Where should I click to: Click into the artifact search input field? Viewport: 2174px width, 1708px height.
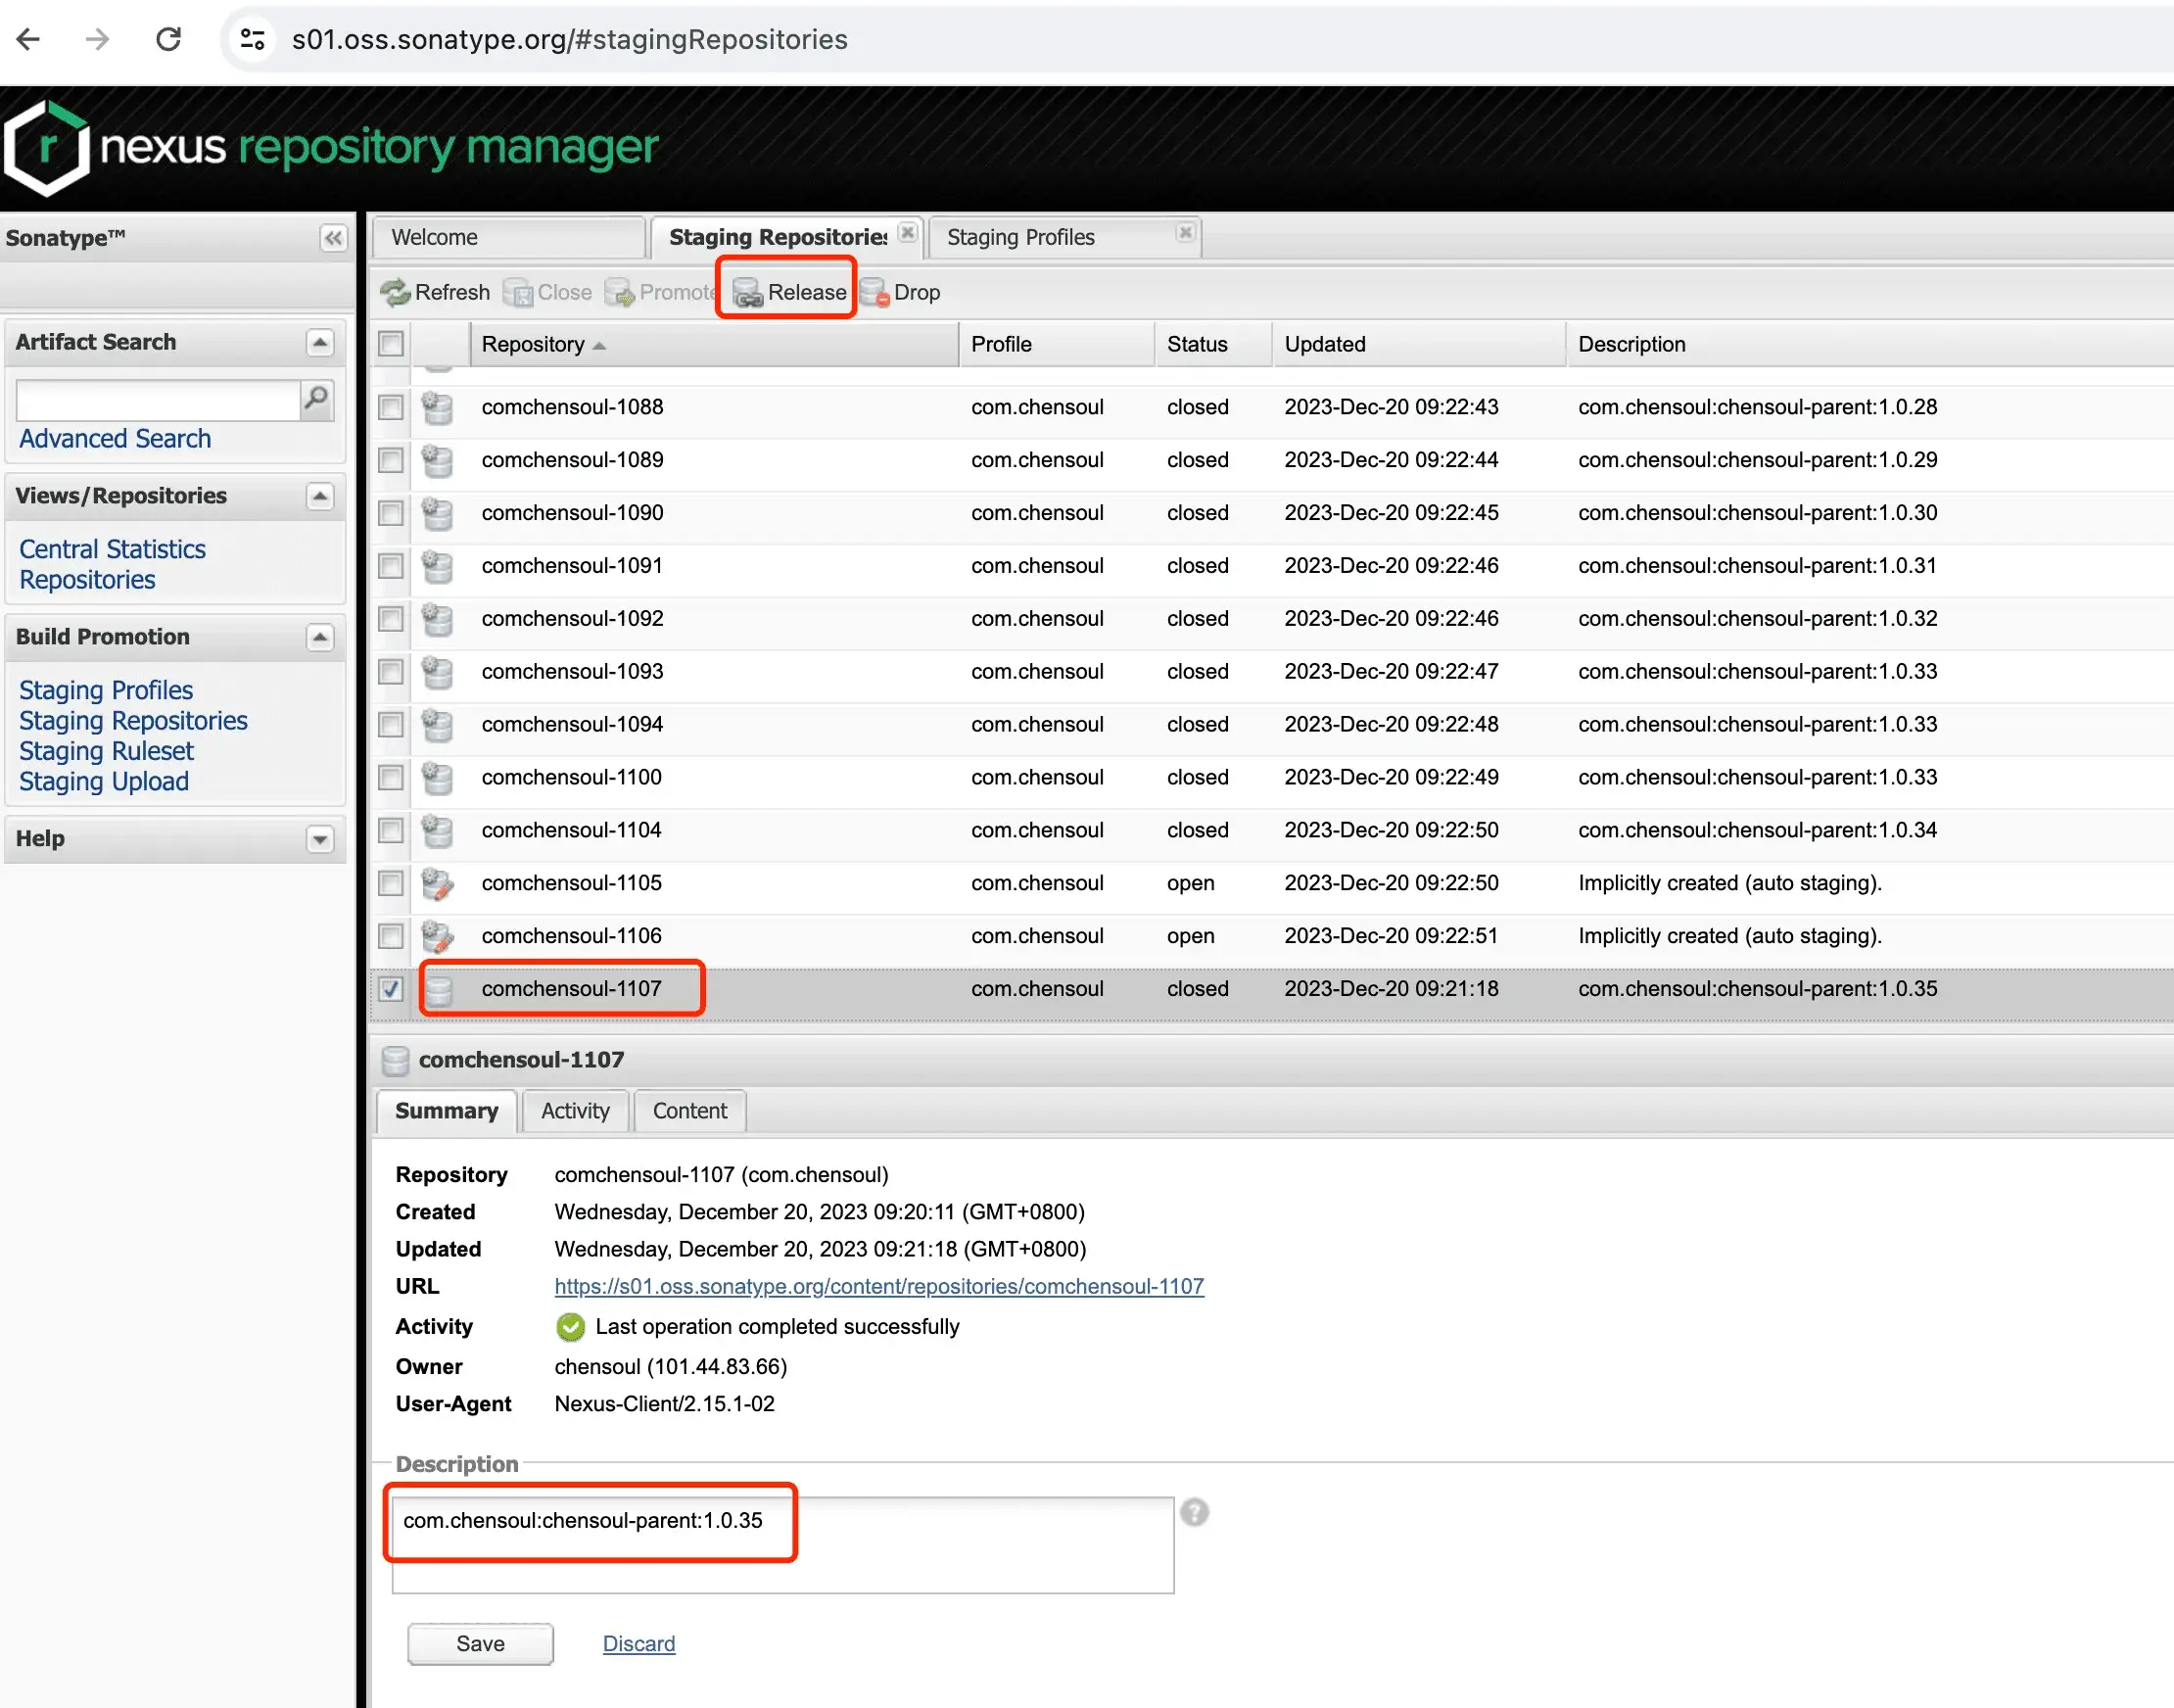(x=158, y=400)
